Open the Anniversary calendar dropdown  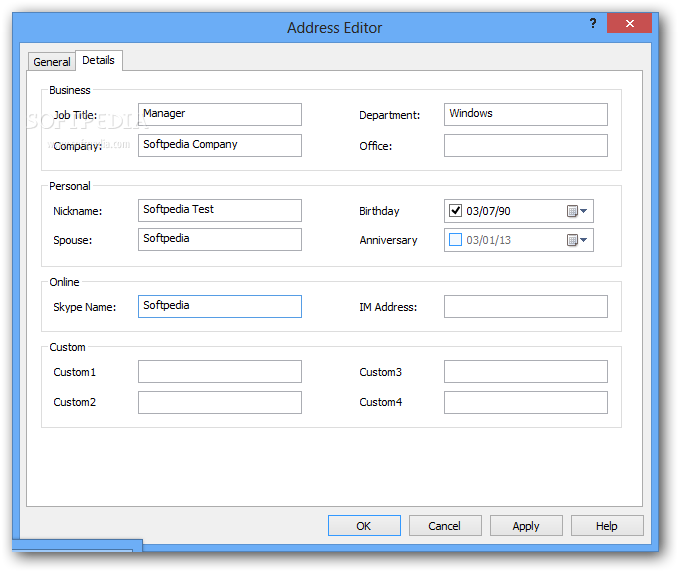coord(577,240)
